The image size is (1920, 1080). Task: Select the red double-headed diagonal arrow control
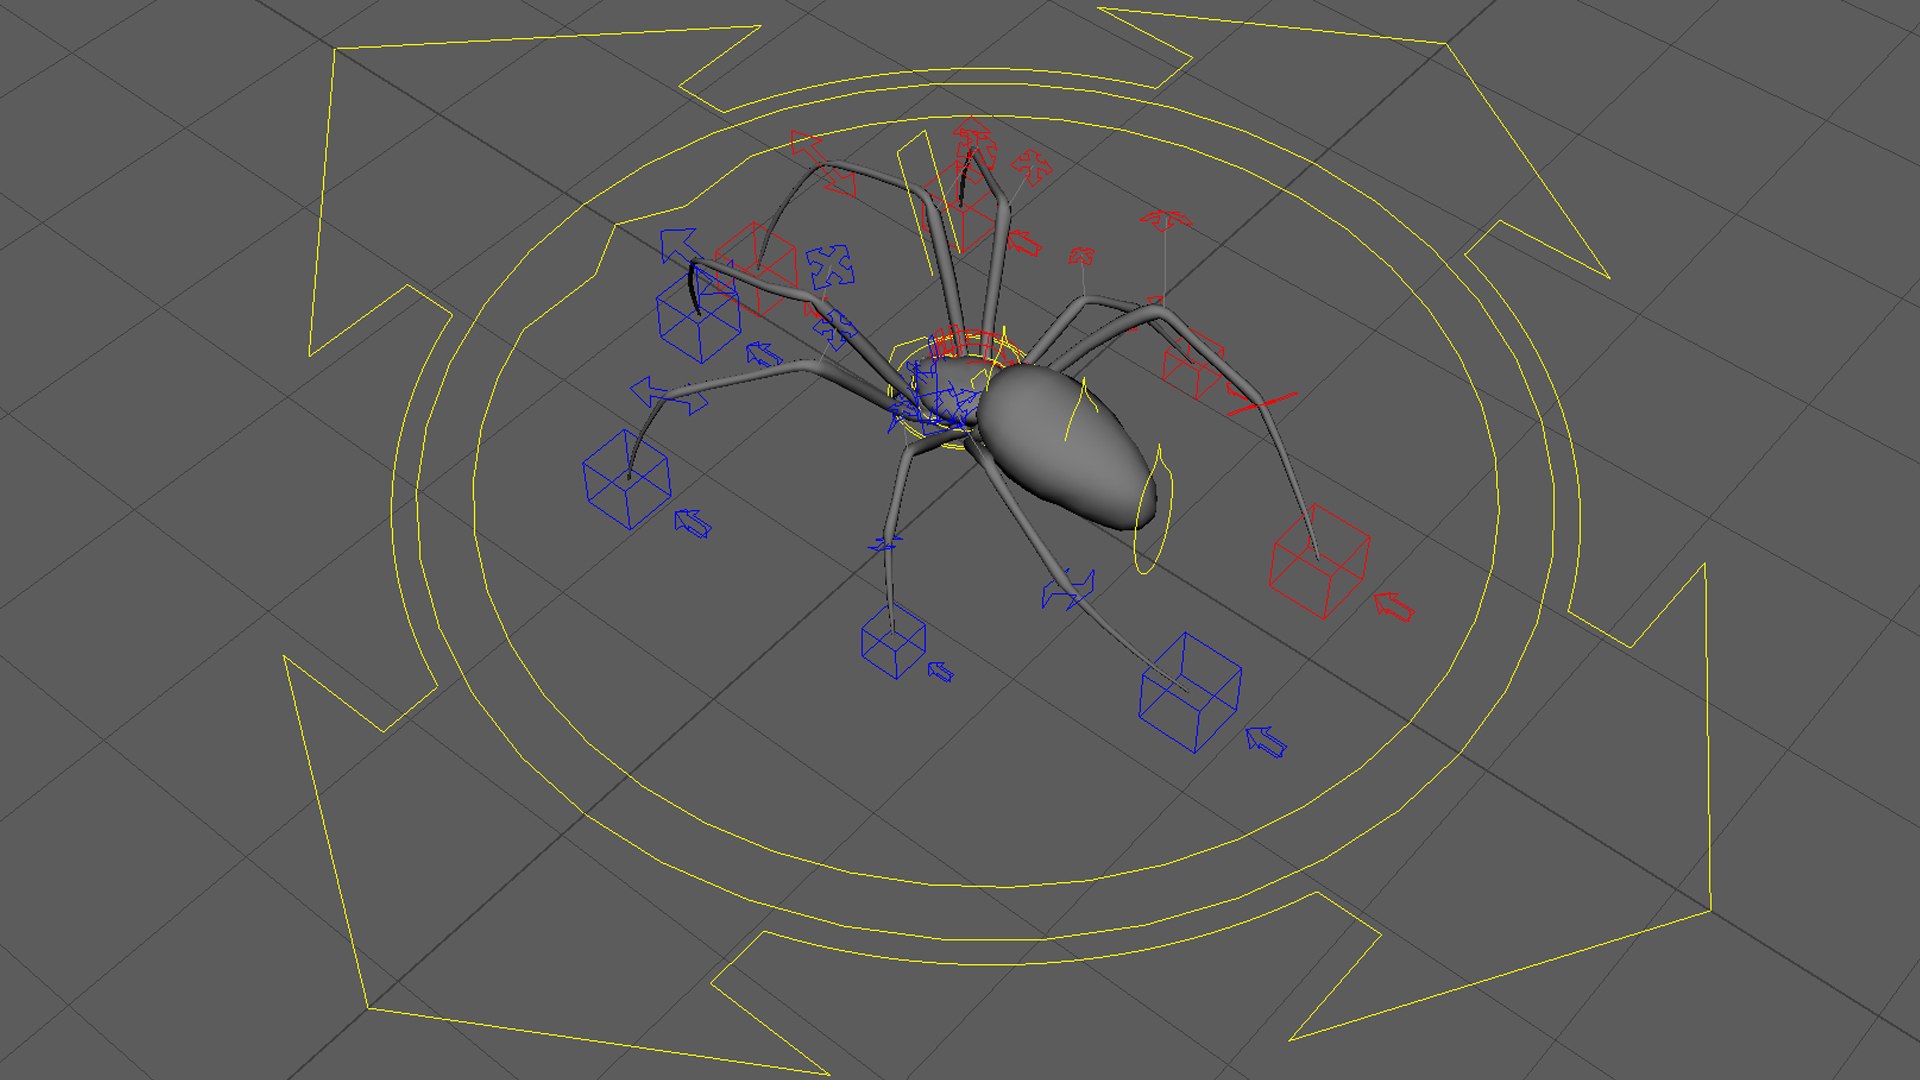tap(823, 165)
